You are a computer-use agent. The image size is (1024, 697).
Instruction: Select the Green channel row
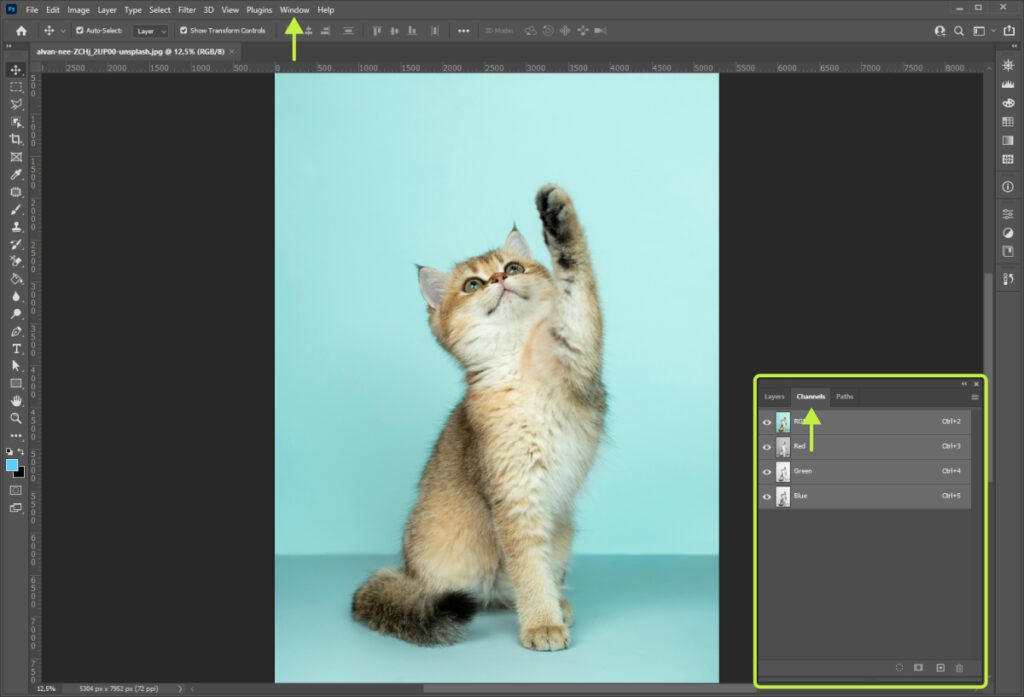[865, 472]
